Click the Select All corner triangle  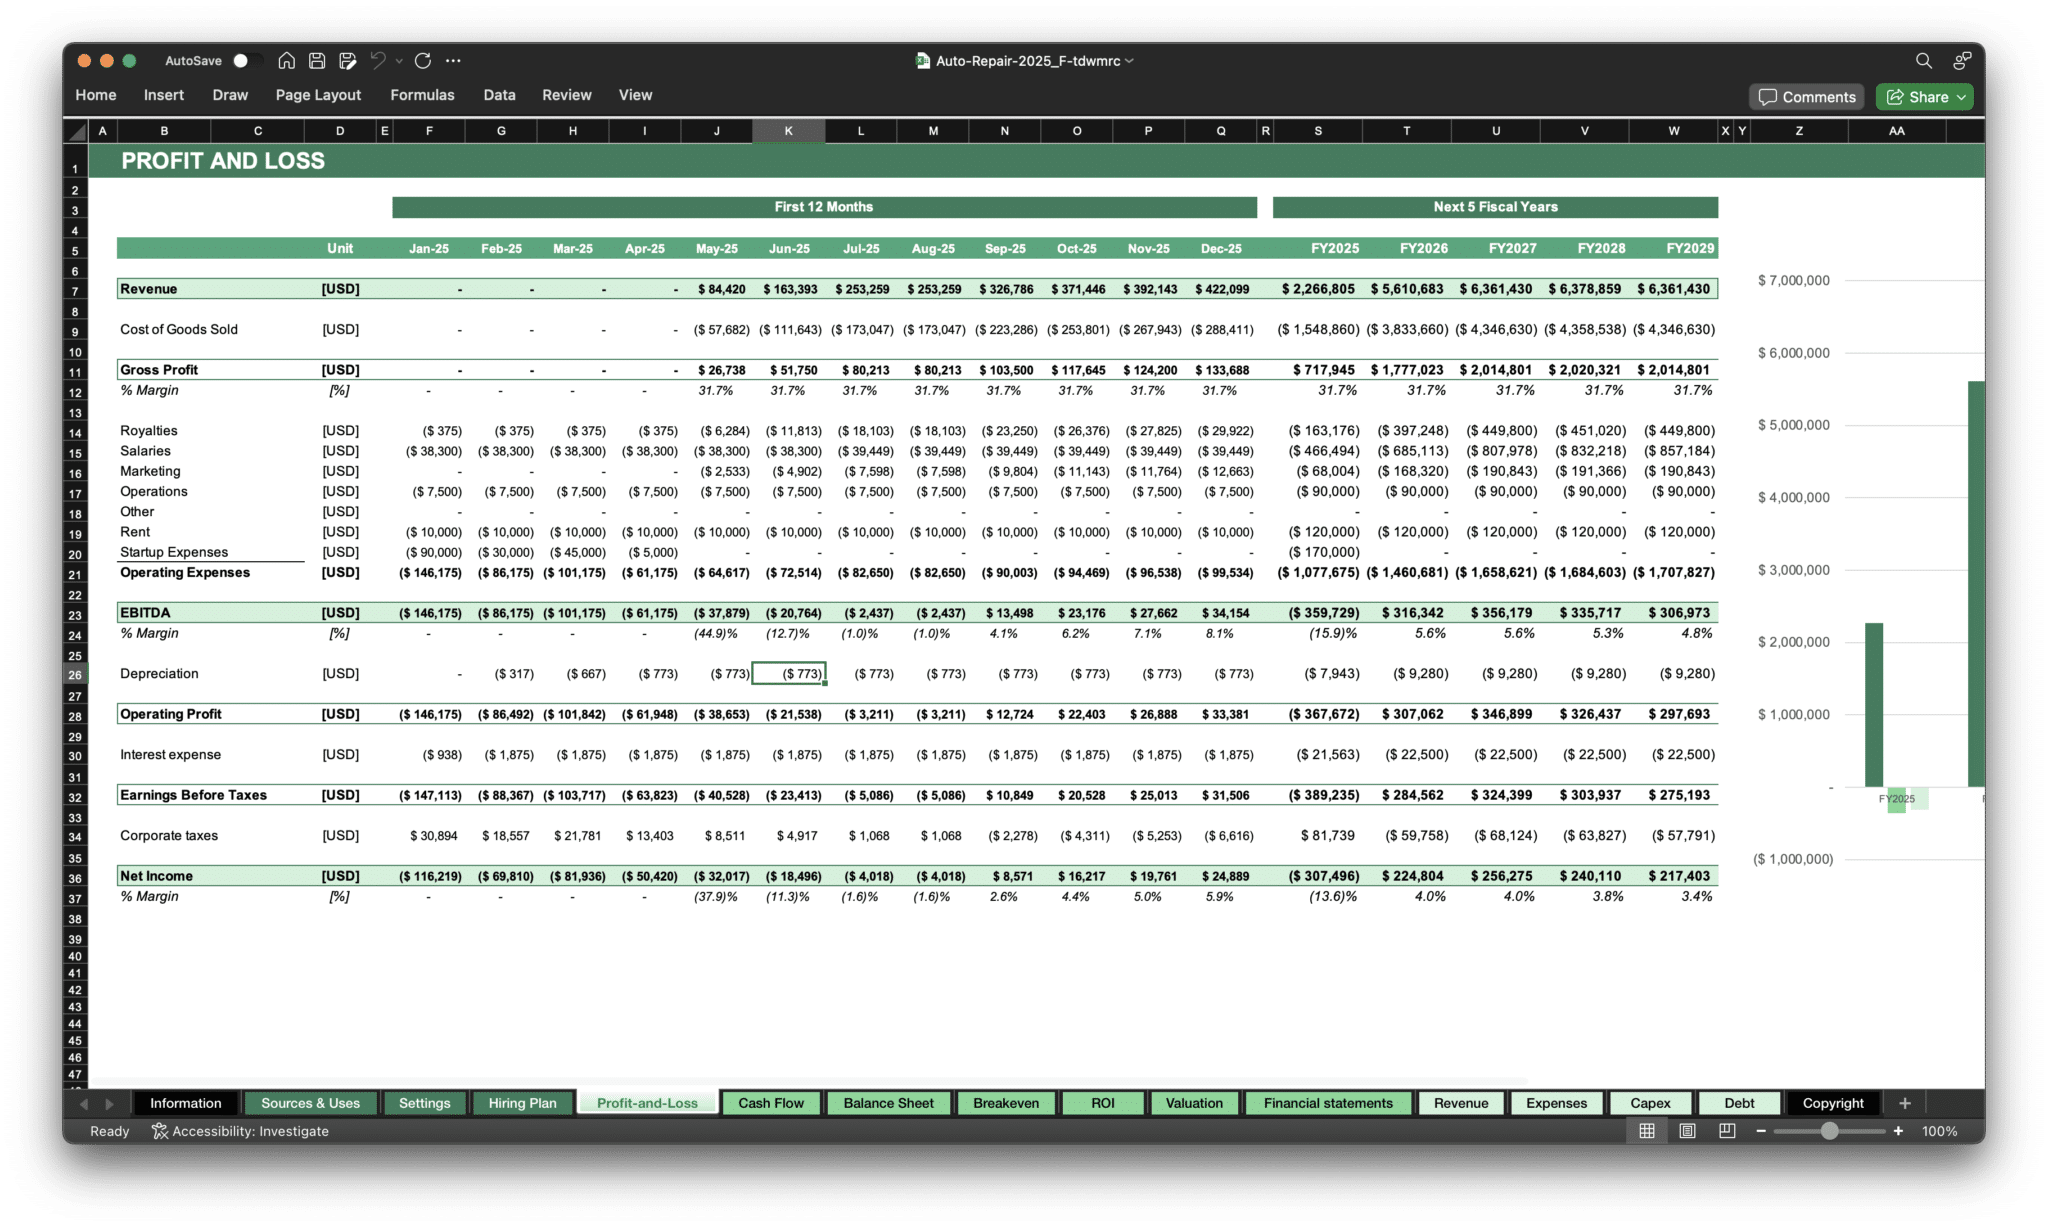[76, 131]
